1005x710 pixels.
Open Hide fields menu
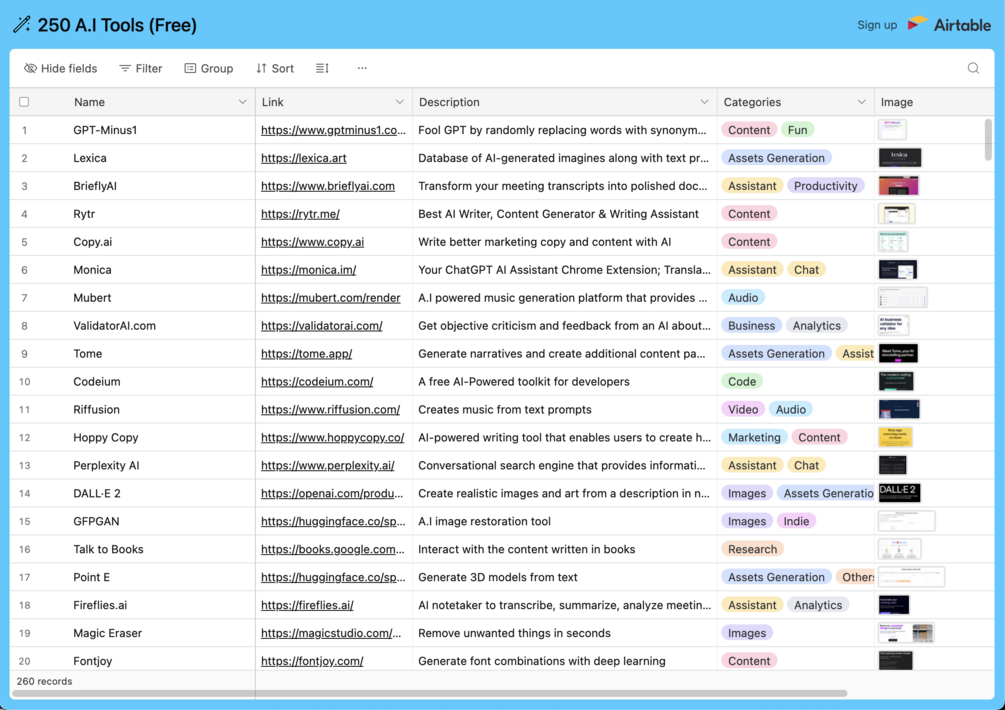(61, 68)
